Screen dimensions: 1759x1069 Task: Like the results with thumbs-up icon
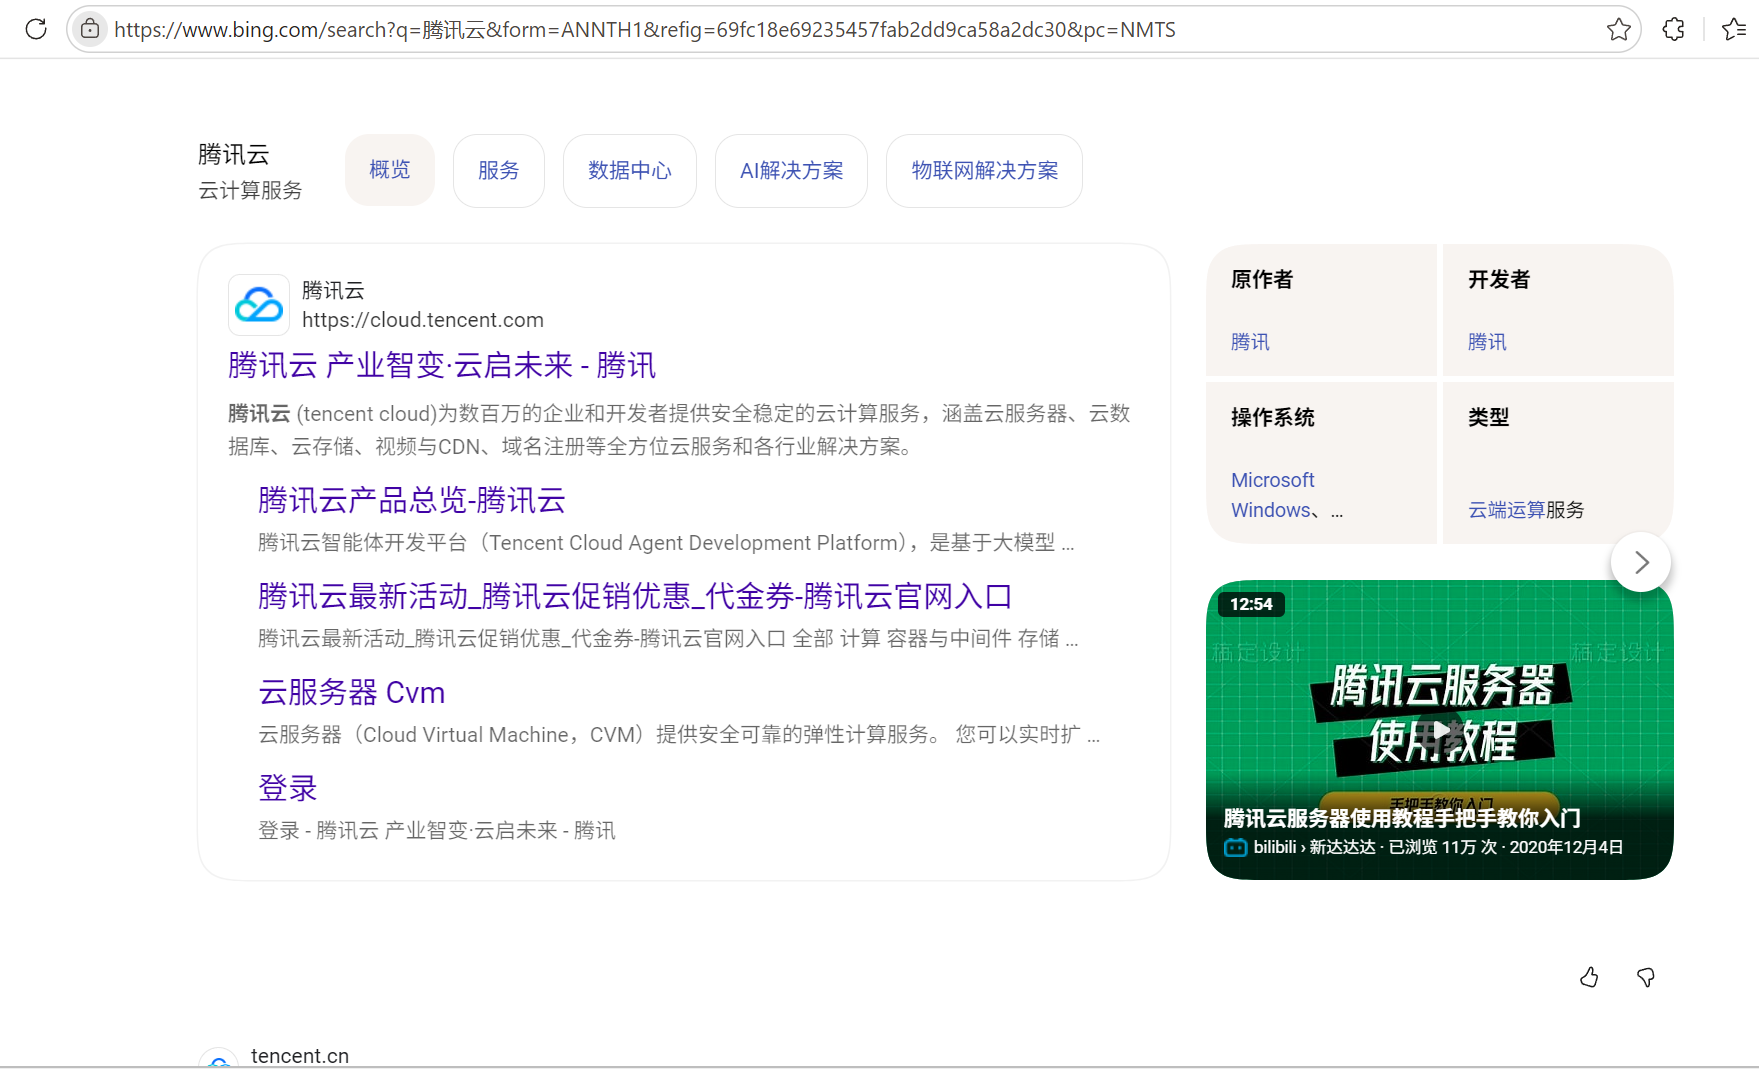coord(1589,977)
